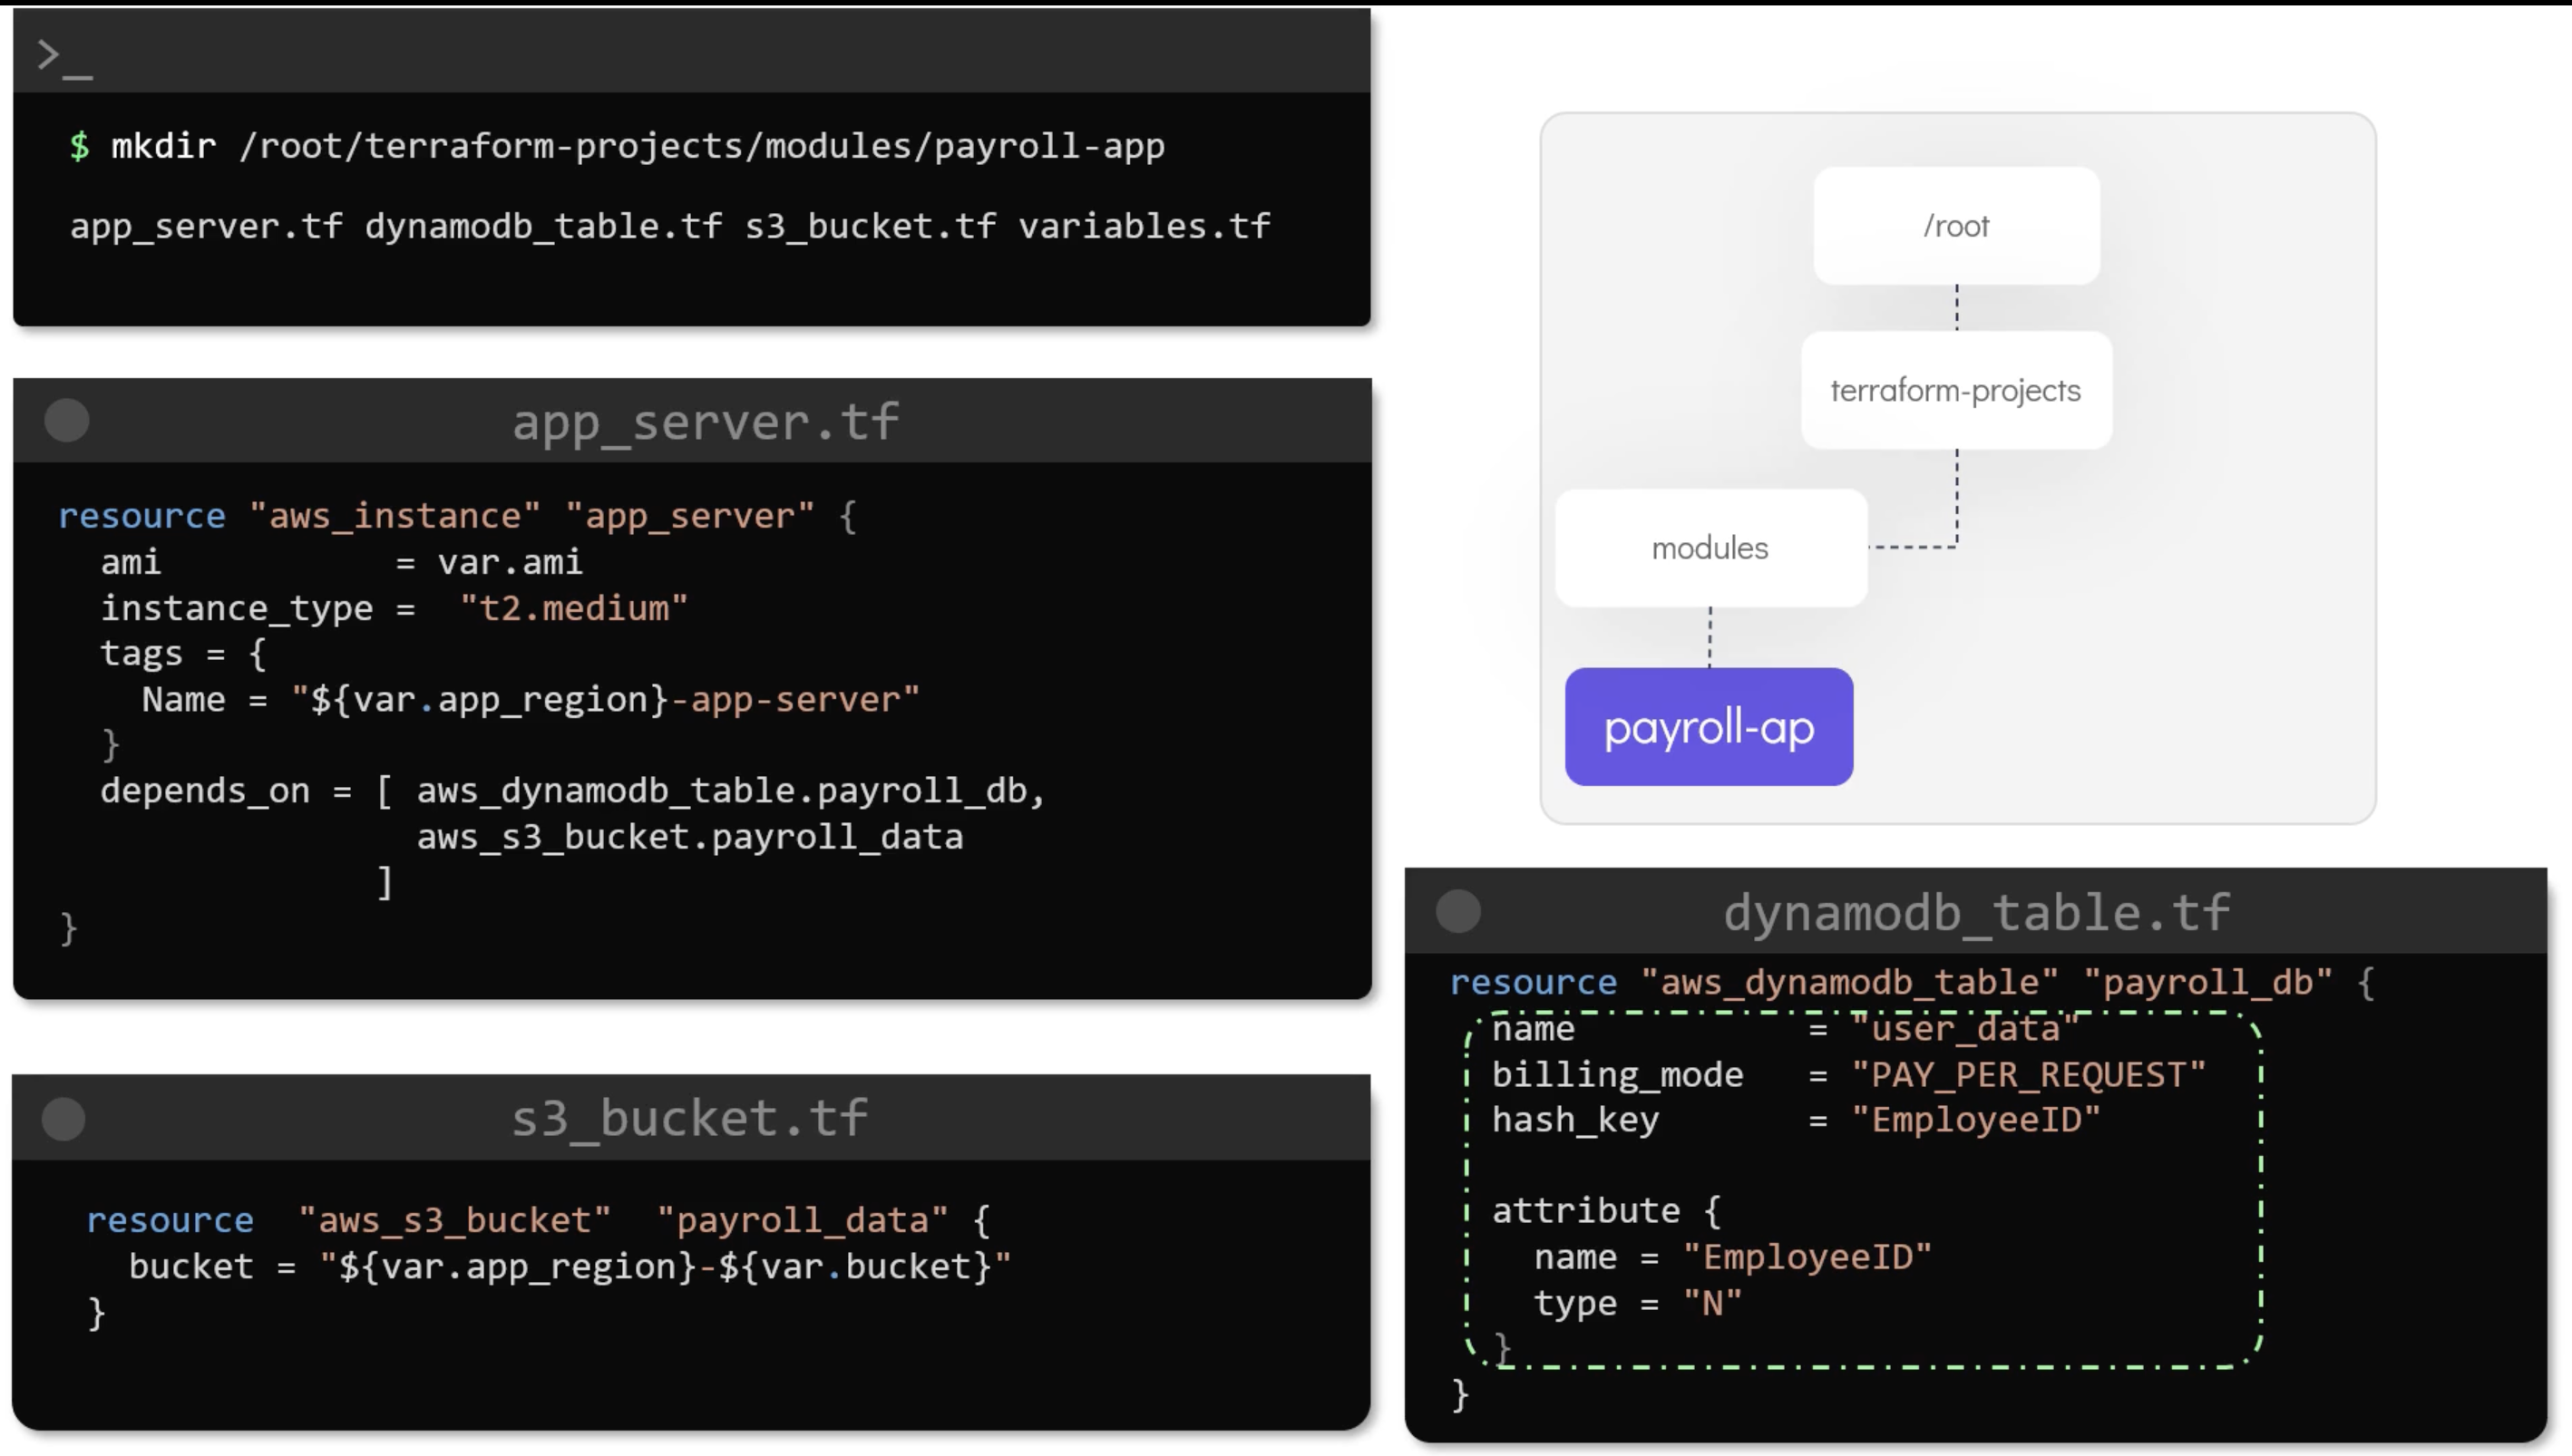Screen dimensions: 2572x1456
Task: Click the path /root/terraform-projects/modules/payroll-app
Action: pyautogui.click(x=702, y=146)
